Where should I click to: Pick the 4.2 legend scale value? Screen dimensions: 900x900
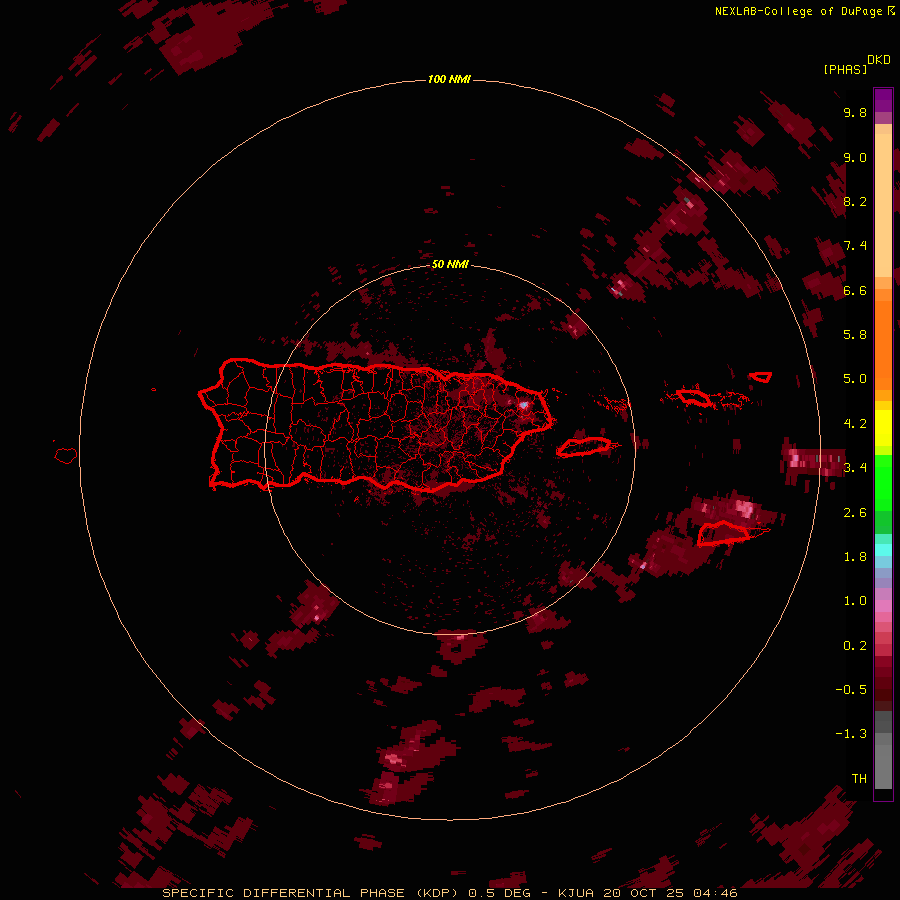(x=855, y=424)
